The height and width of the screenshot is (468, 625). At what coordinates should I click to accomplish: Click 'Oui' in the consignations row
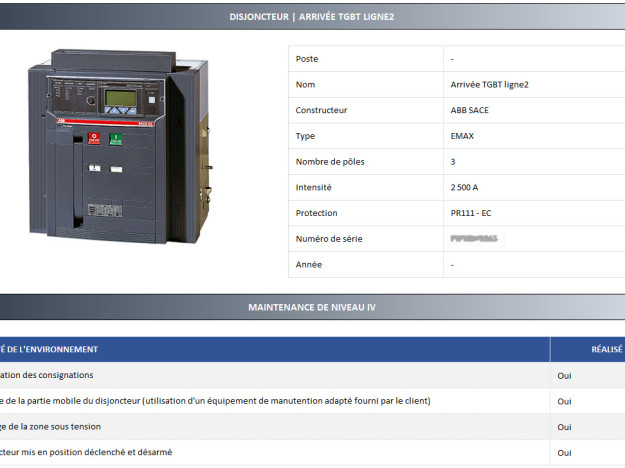(564, 375)
